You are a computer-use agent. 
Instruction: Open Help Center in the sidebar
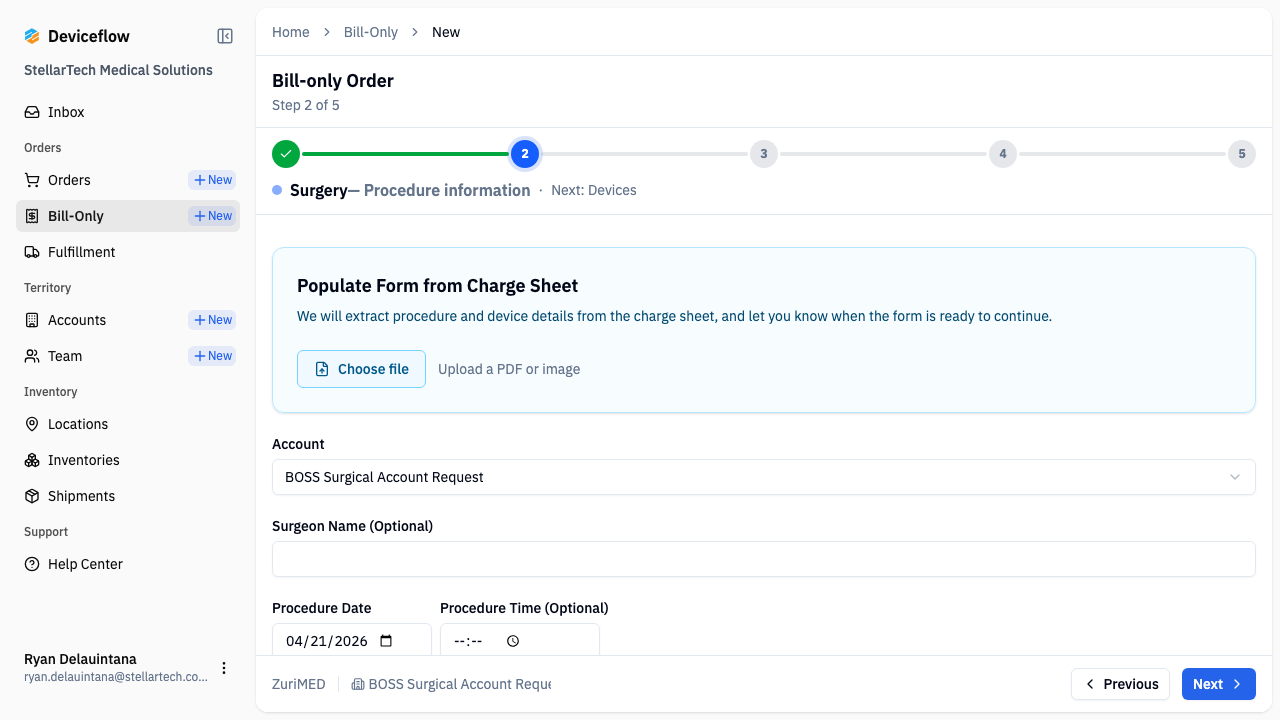pos(85,564)
